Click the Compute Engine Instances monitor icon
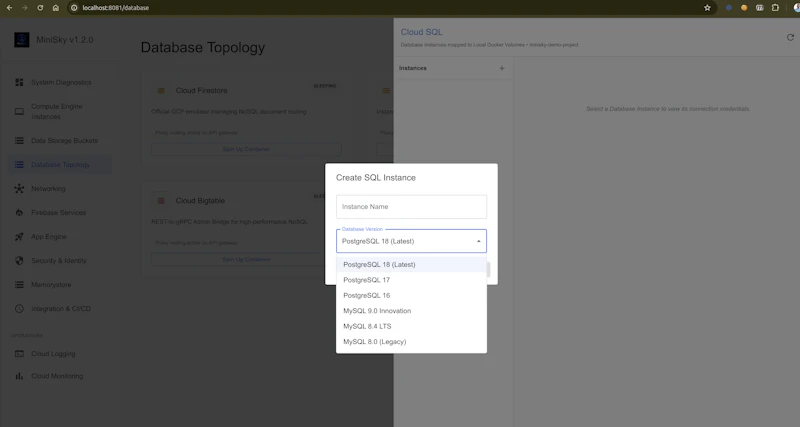The width and height of the screenshot is (800, 427). [19, 111]
